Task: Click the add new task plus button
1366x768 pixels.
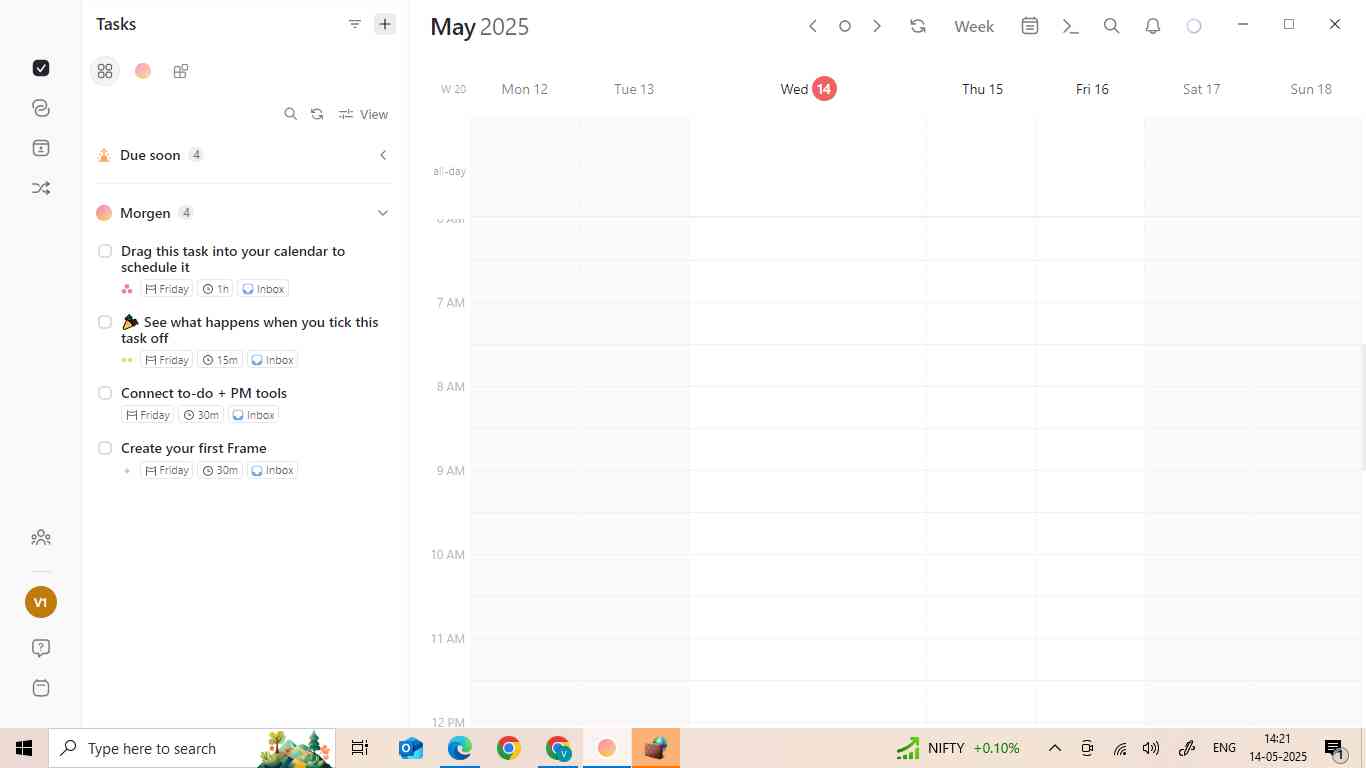Action: 385,24
